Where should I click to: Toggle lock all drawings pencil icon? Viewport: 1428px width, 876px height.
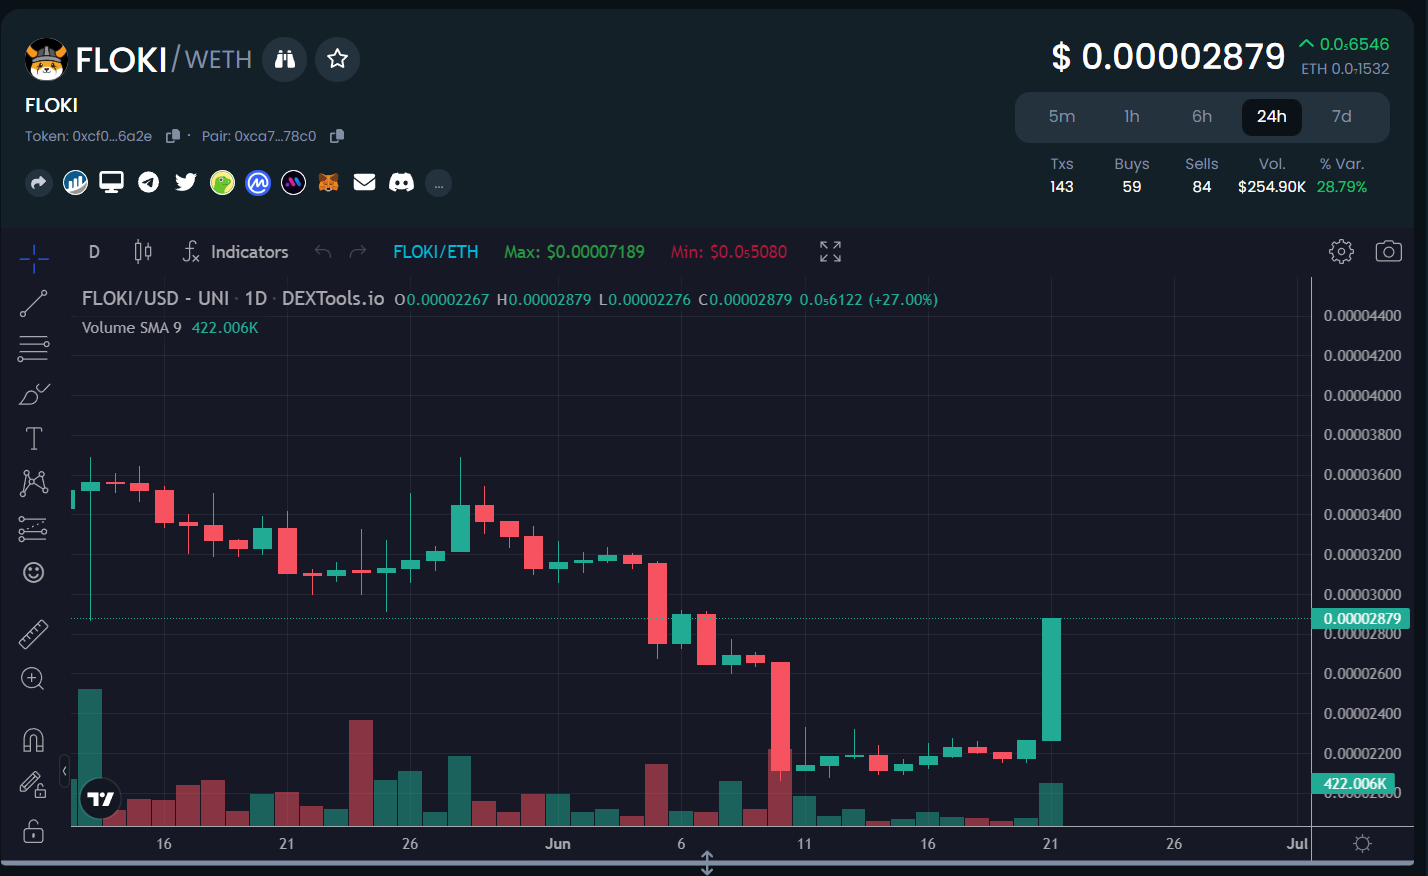(33, 785)
